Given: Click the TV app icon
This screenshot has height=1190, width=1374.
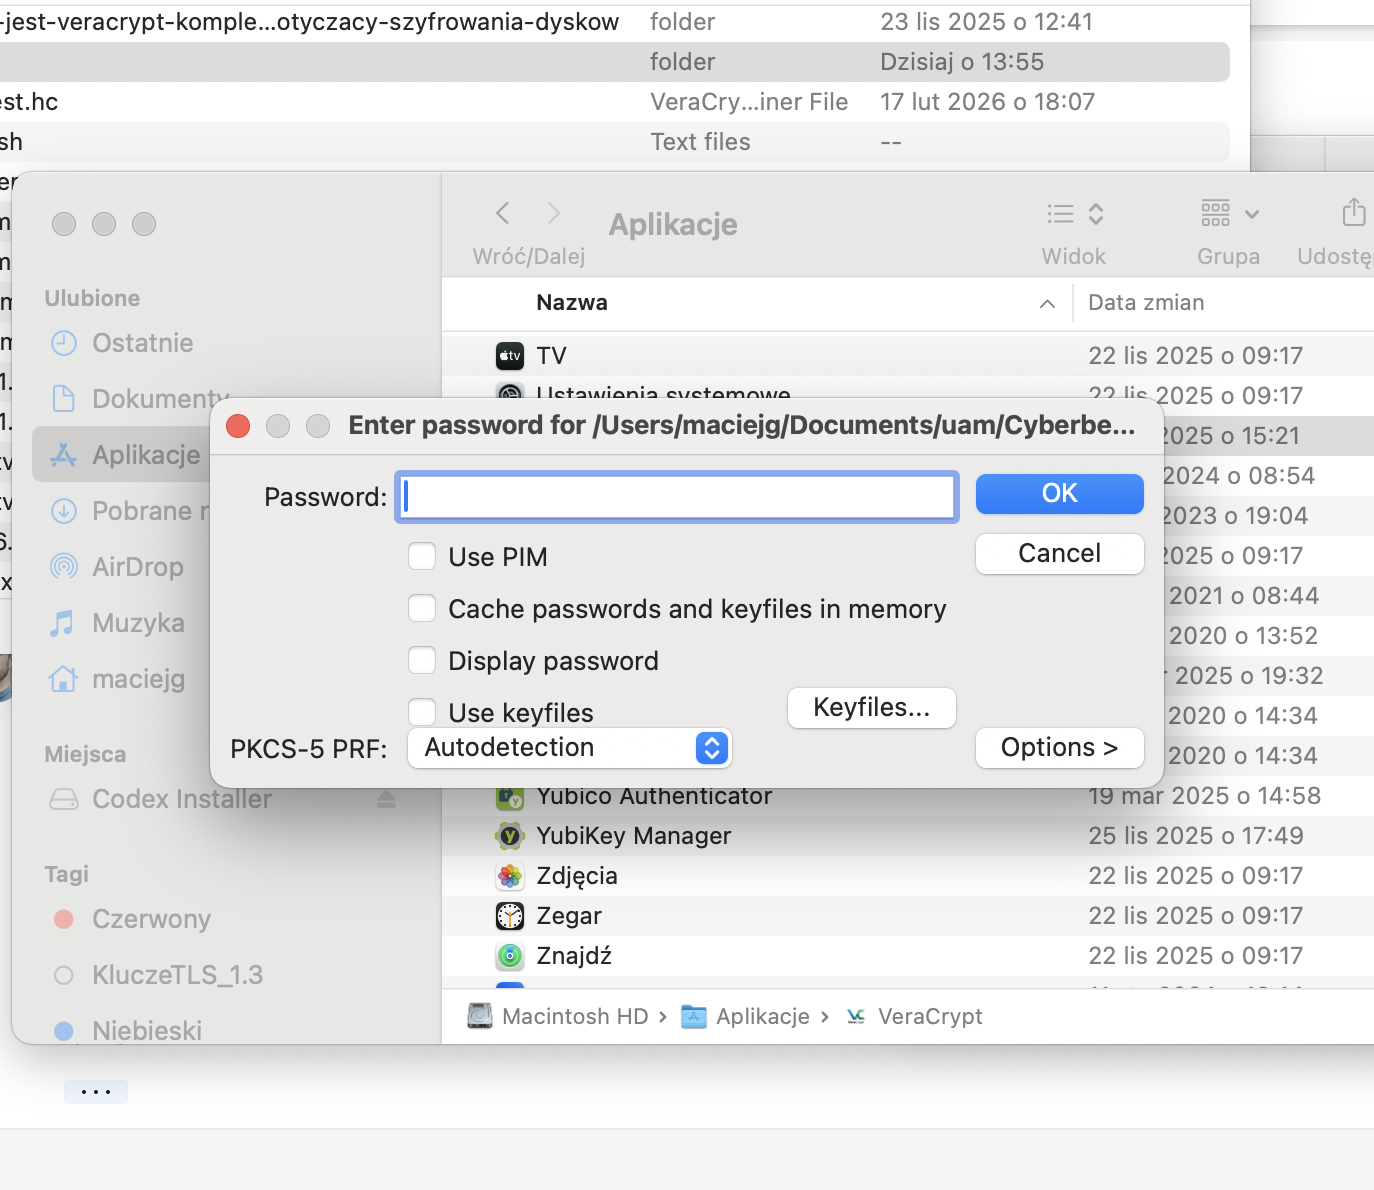Looking at the screenshot, I should [x=510, y=356].
